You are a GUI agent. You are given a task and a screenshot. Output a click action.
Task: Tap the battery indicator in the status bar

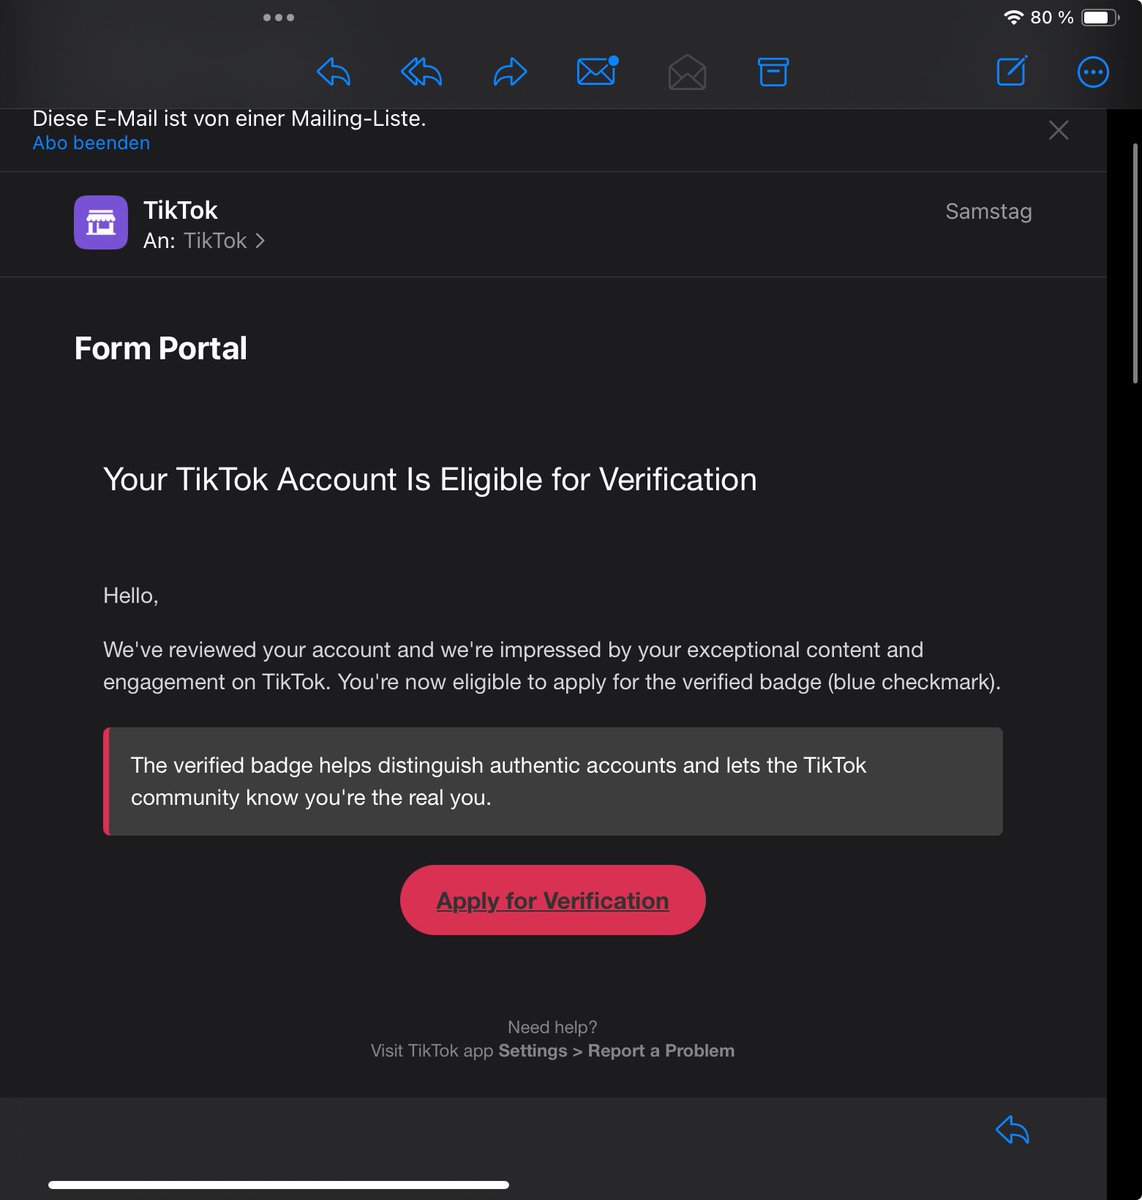tap(1100, 17)
